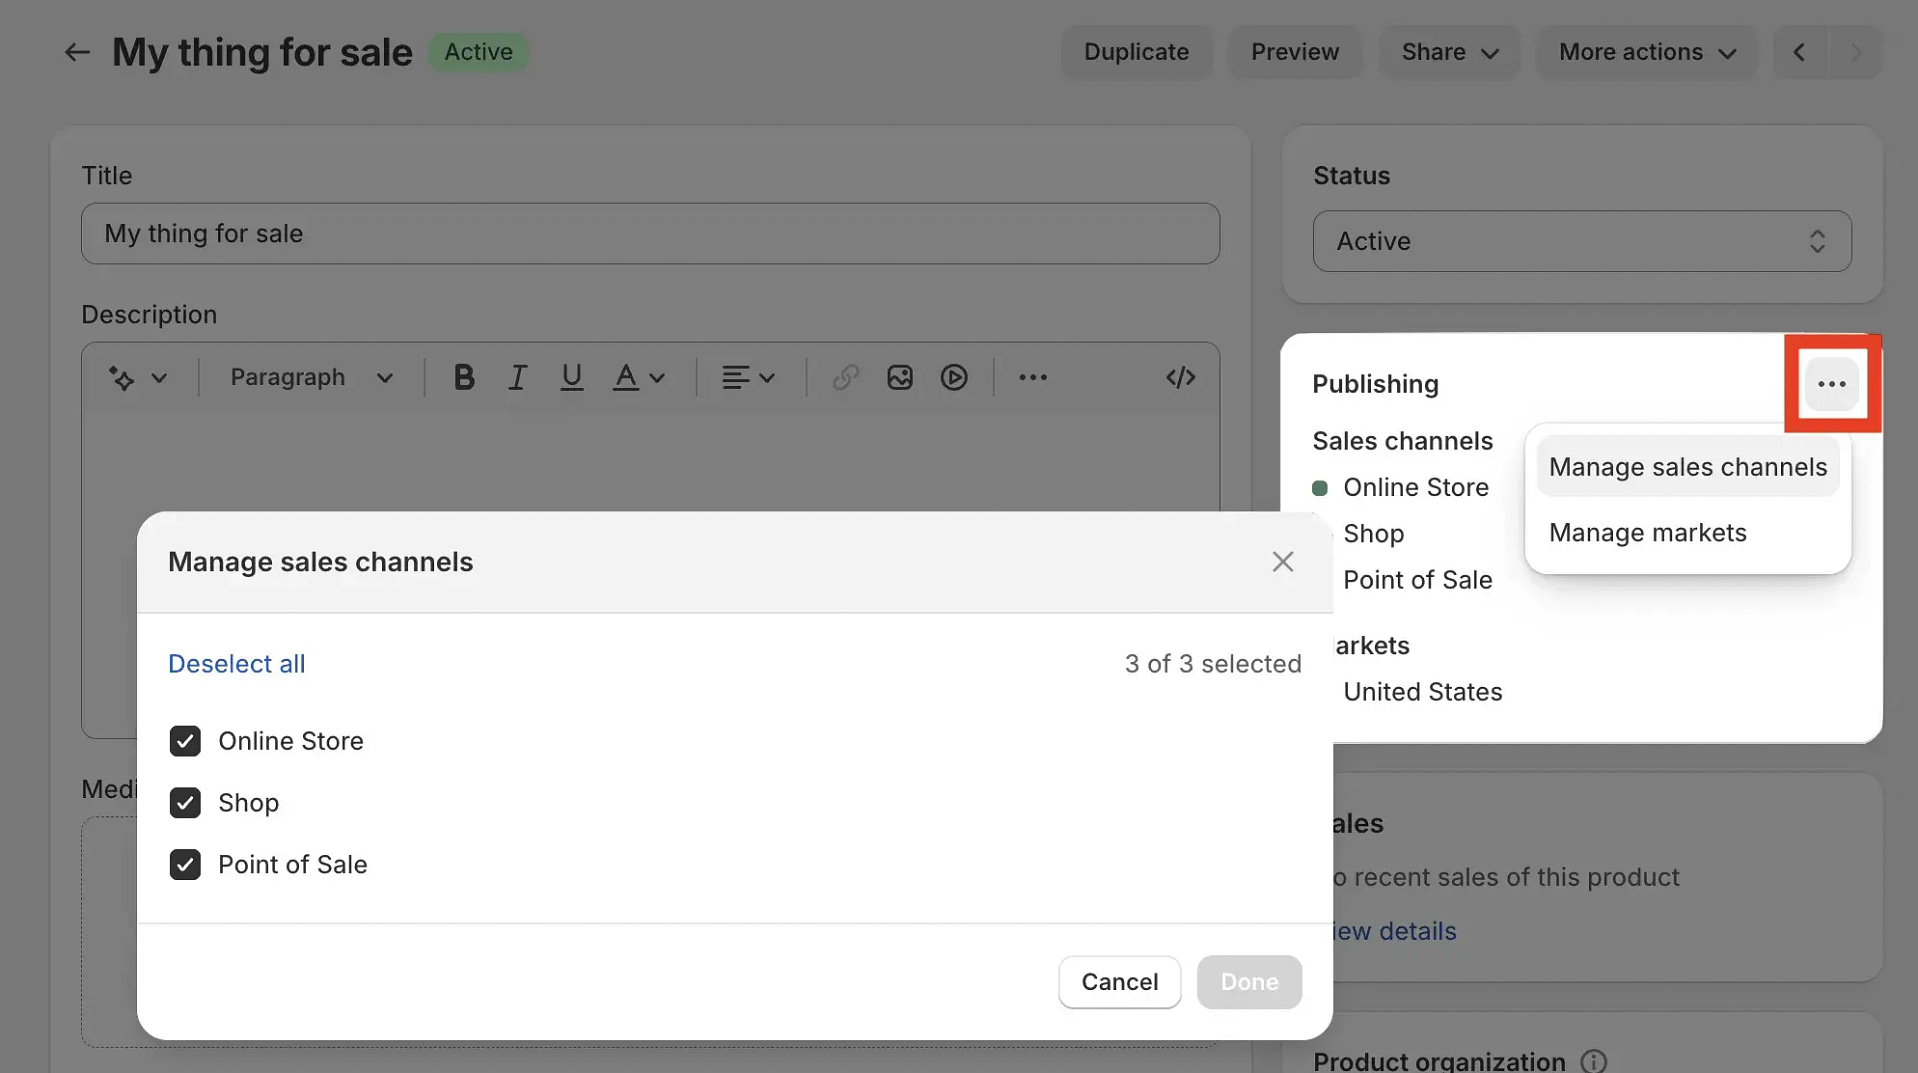Go back using the left arrow by the product title

(x=77, y=52)
